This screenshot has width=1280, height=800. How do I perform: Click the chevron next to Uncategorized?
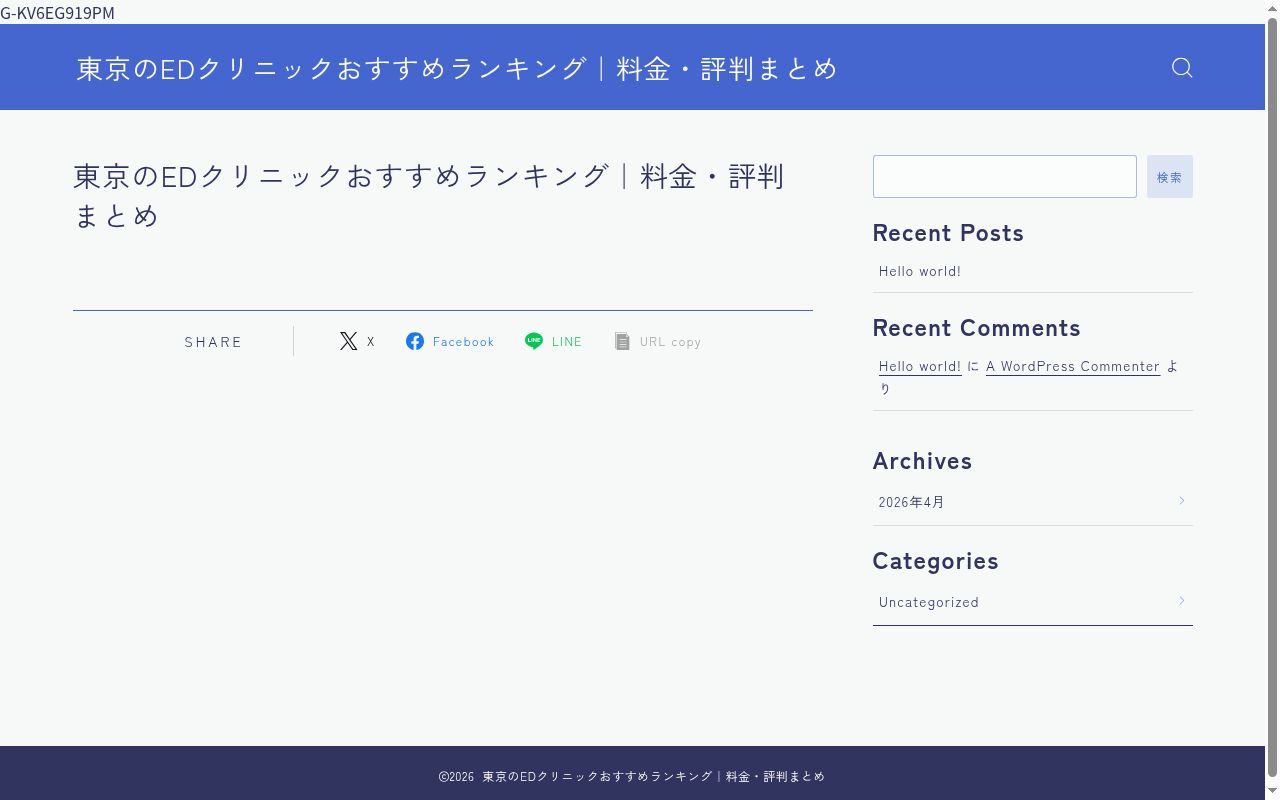[1181, 601]
